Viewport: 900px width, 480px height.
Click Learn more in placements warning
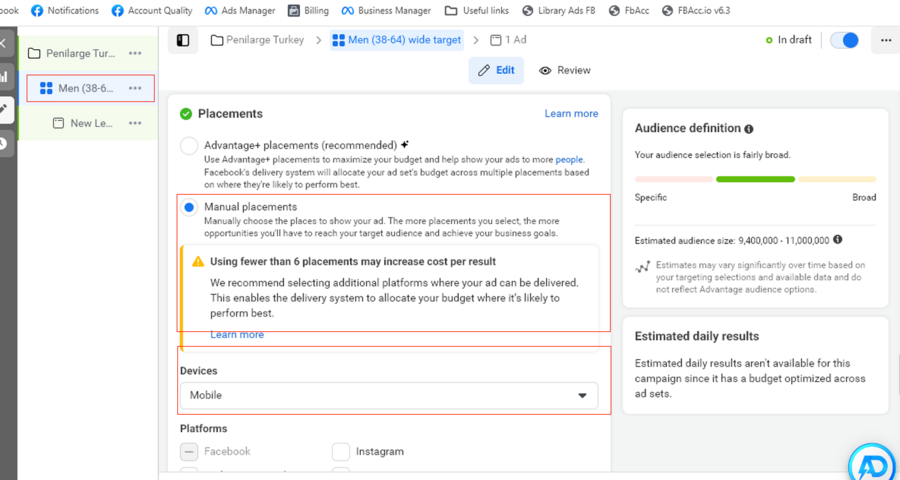(x=237, y=335)
